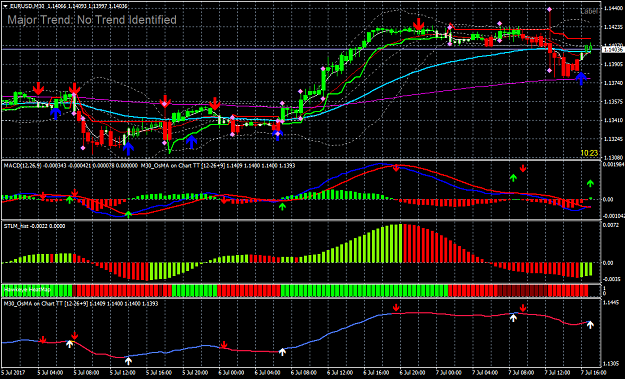The width and height of the screenshot is (625, 379).
Task: Click the 1.13410 price level on the axis
Action: pyautogui.click(x=613, y=120)
